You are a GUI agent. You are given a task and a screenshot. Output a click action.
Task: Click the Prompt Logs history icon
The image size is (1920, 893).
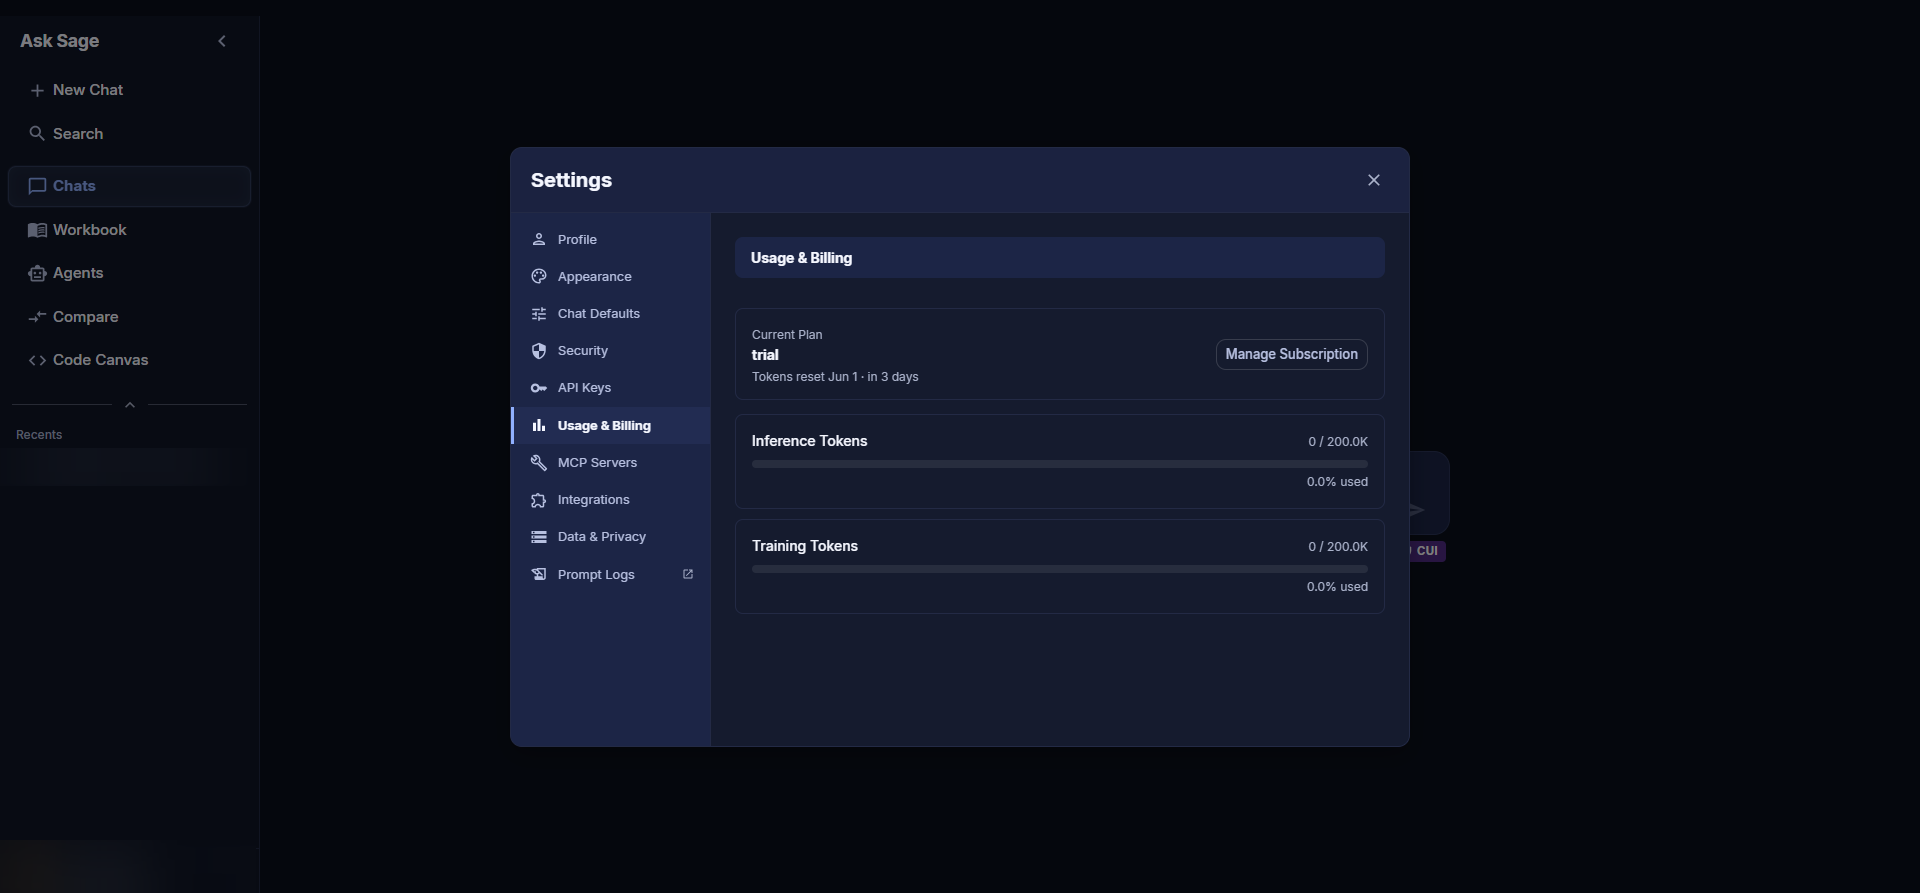click(539, 575)
